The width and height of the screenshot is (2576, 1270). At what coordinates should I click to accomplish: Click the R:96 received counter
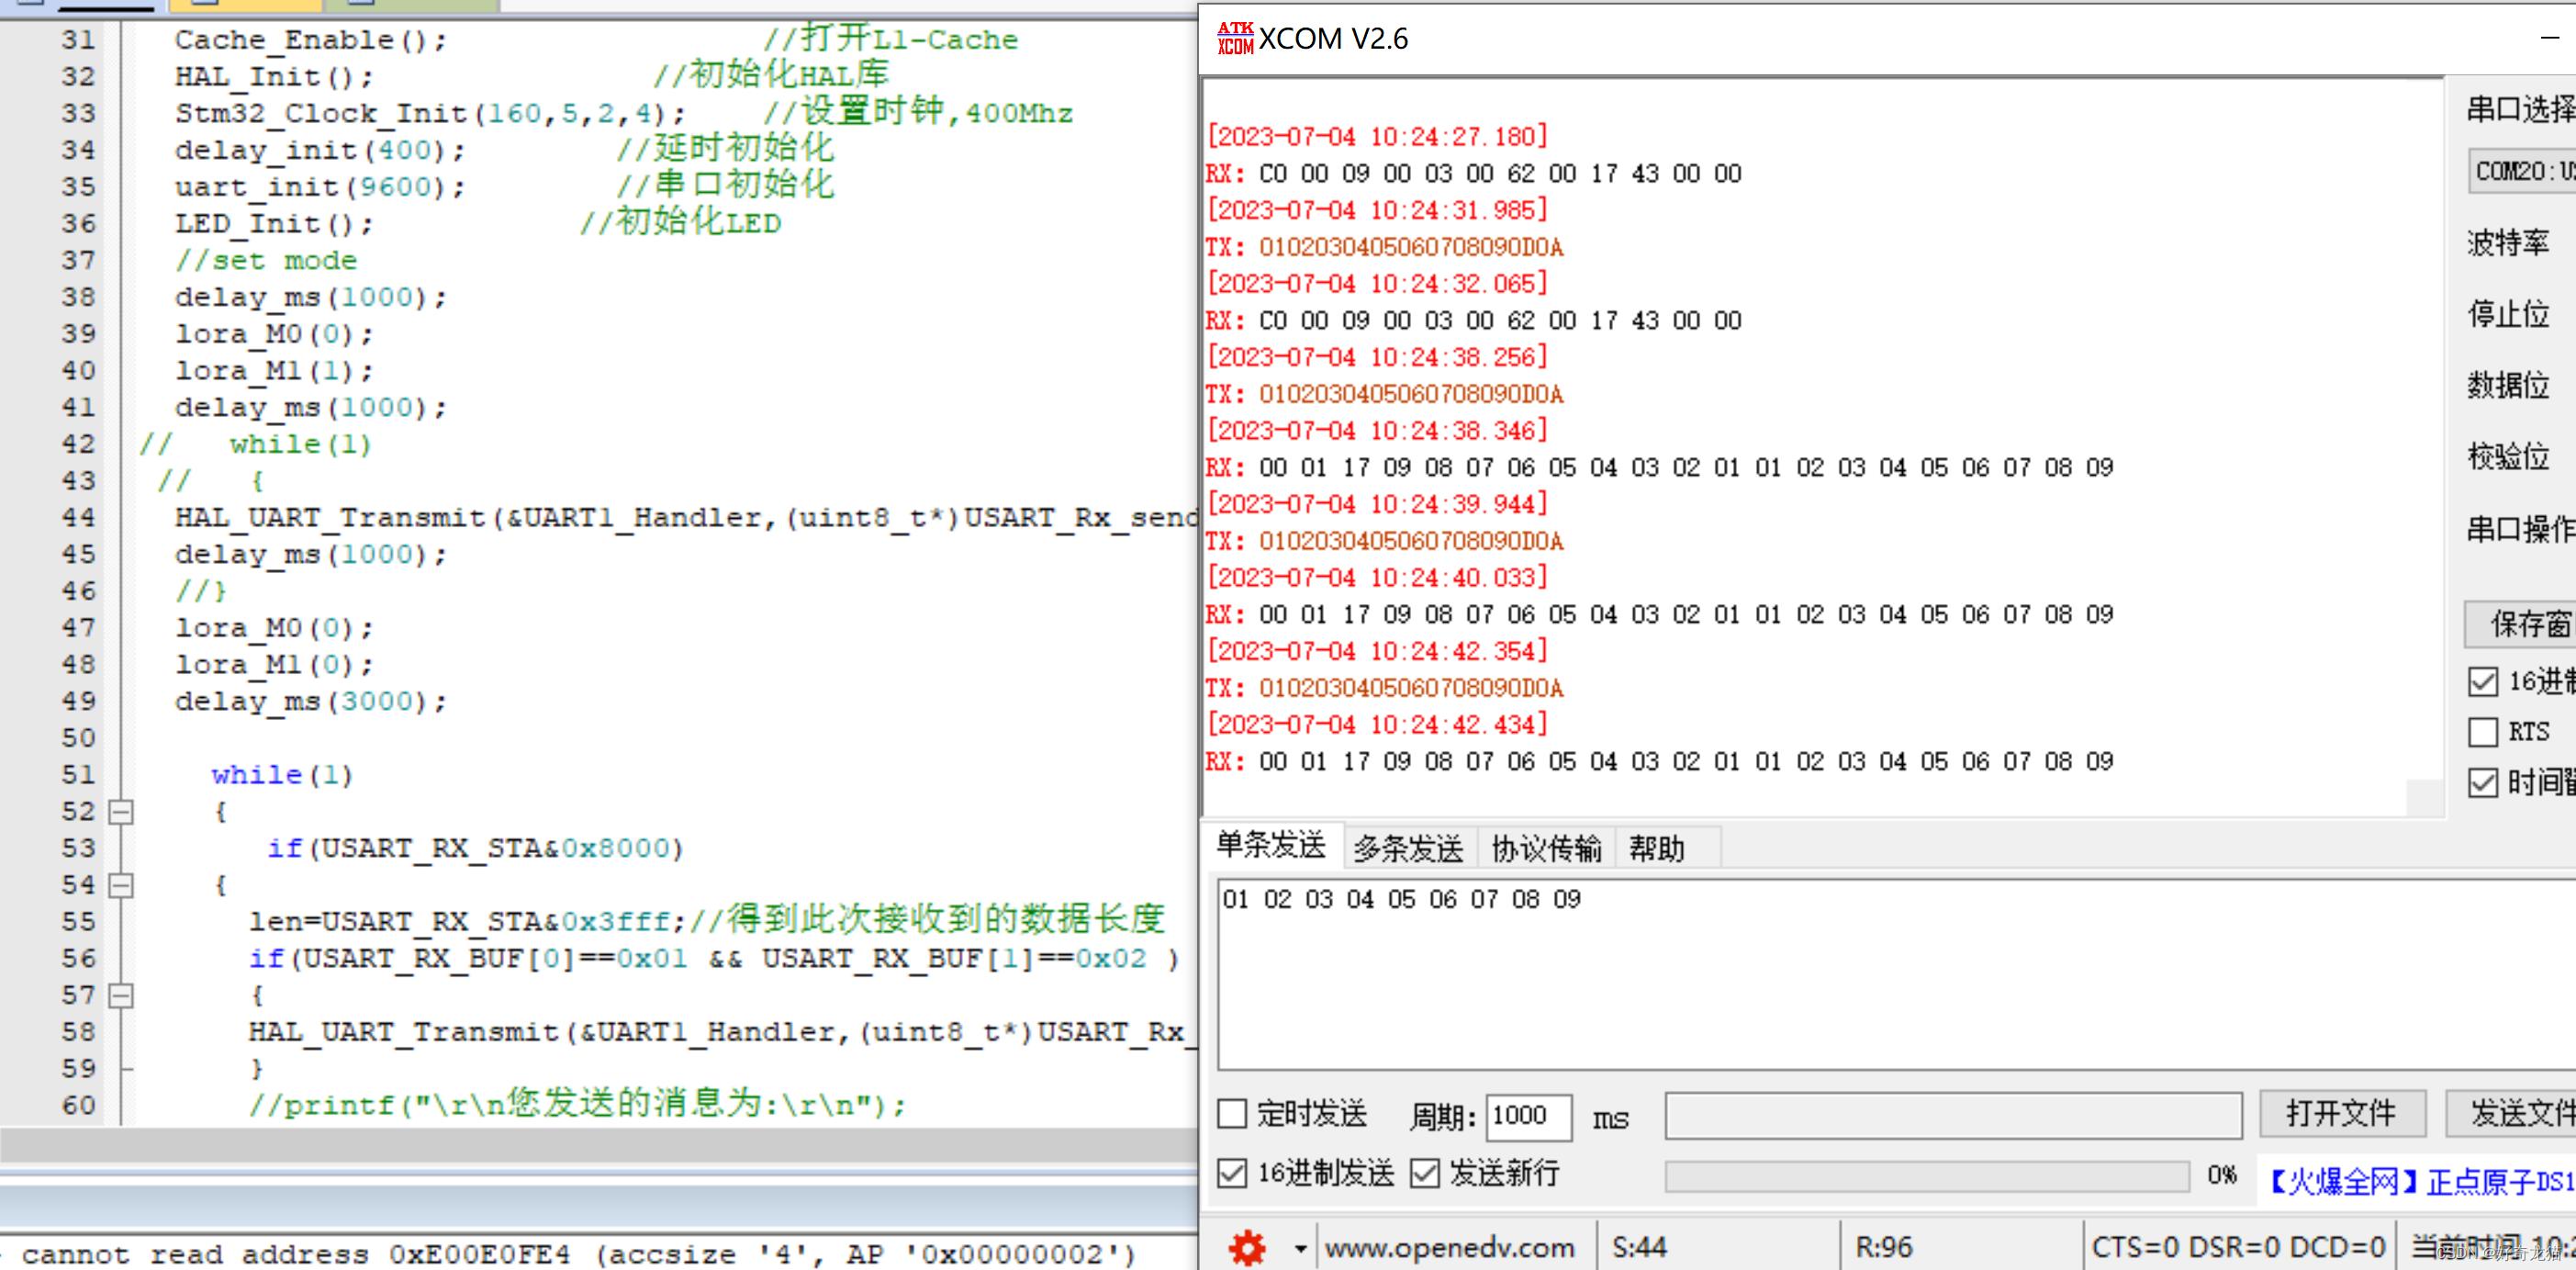coord(1883,1247)
